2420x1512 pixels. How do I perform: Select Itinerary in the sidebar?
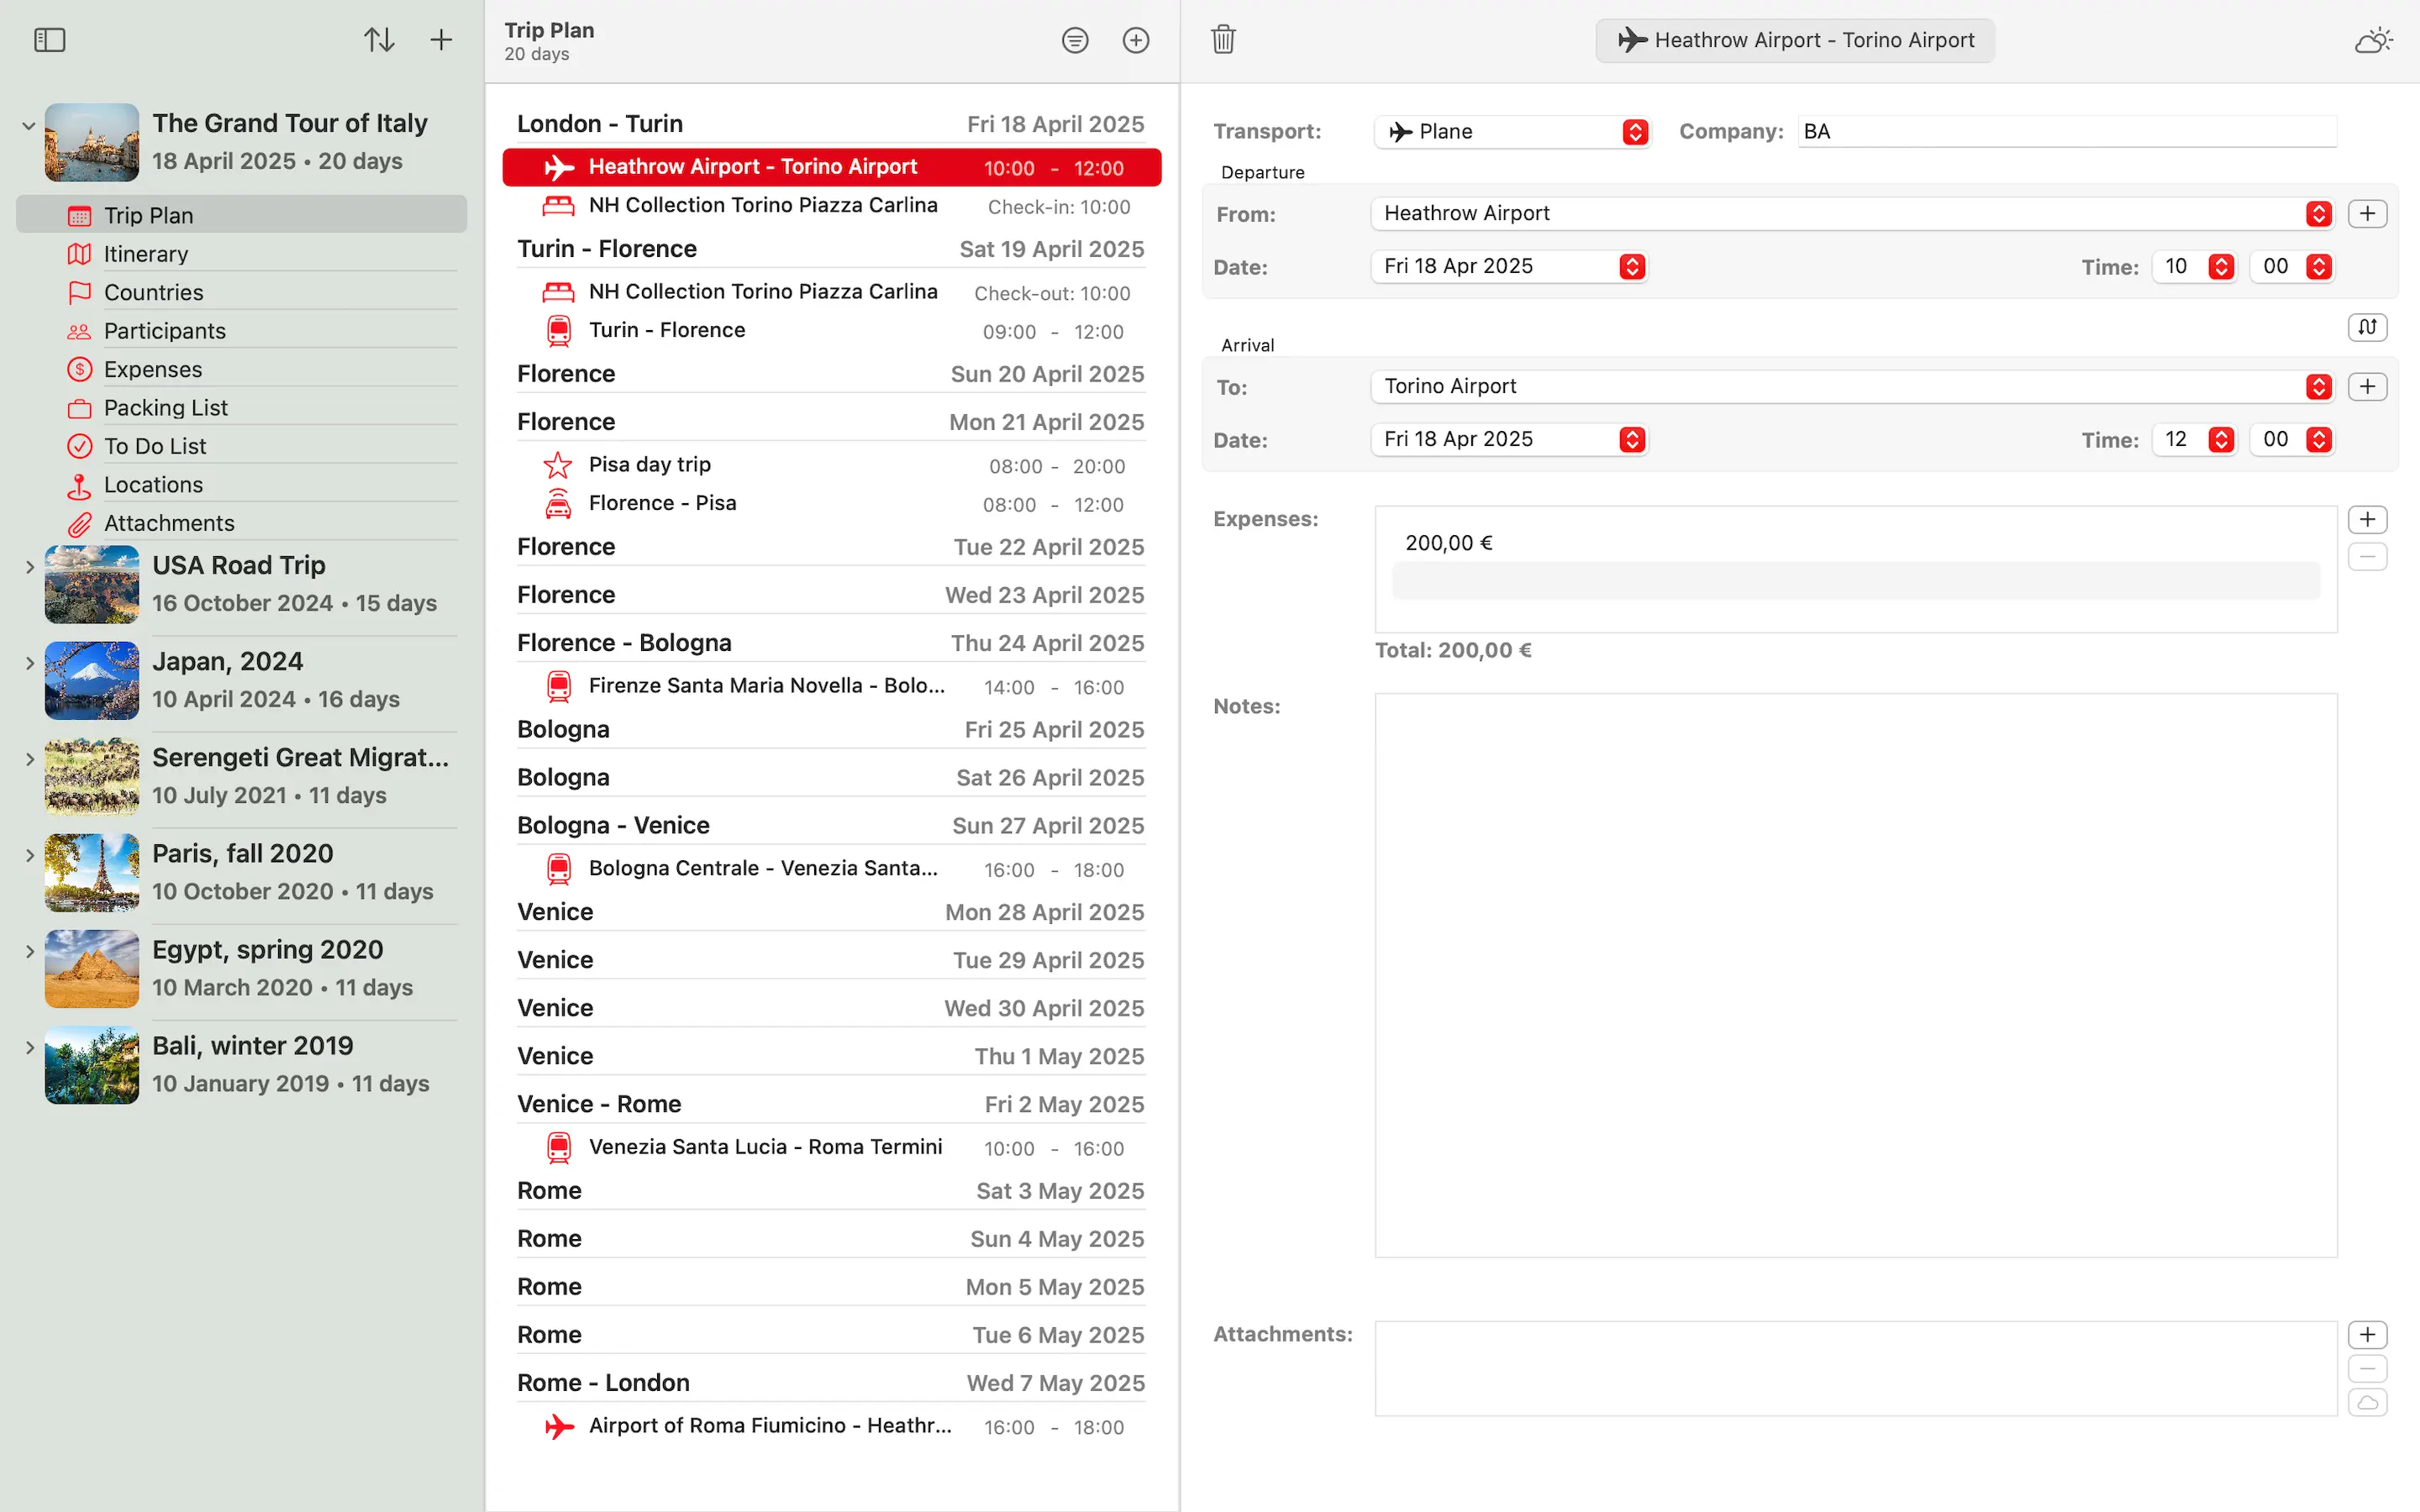[x=146, y=254]
